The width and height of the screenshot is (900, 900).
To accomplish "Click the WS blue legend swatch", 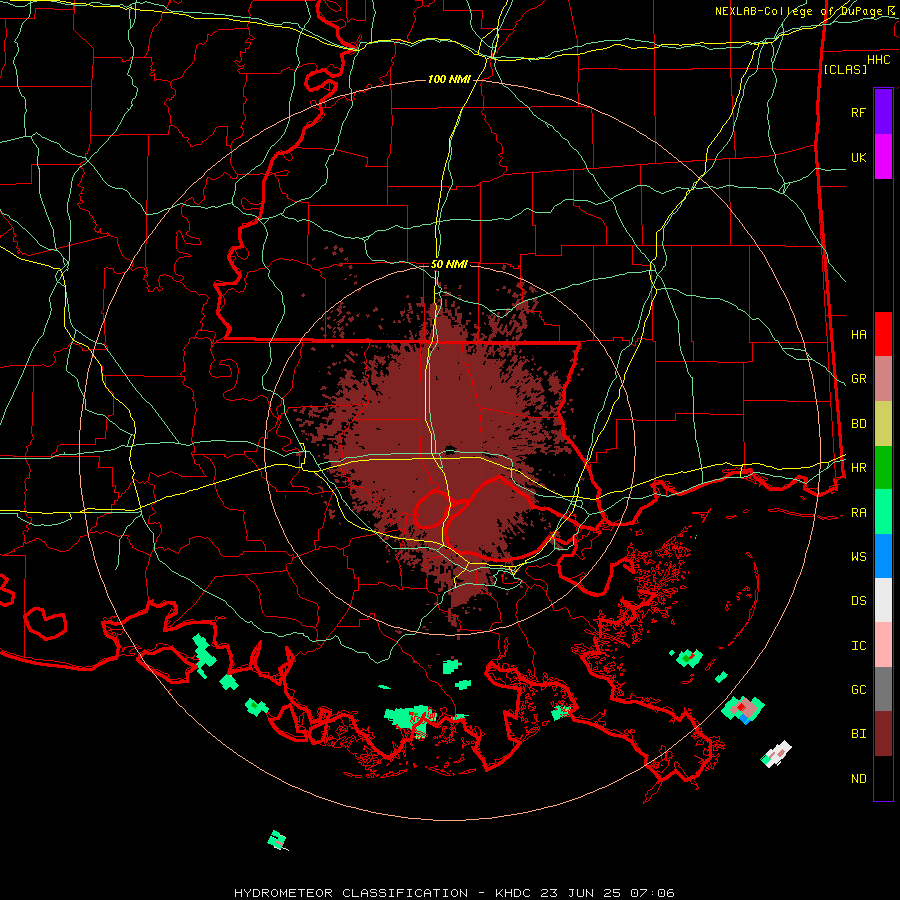I will point(883,556).
